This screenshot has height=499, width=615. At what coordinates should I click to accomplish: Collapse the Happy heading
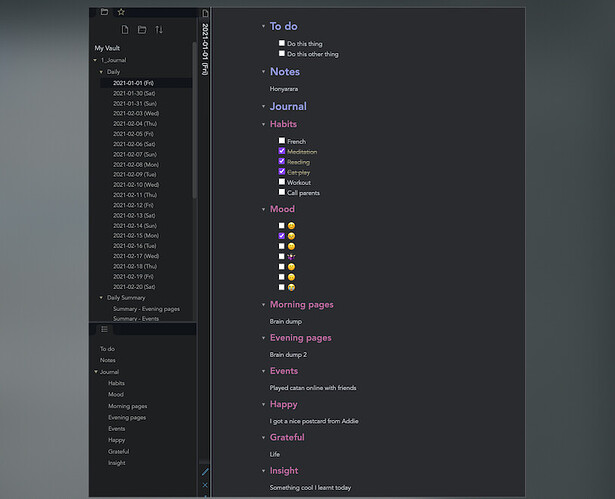pyautogui.click(x=263, y=404)
